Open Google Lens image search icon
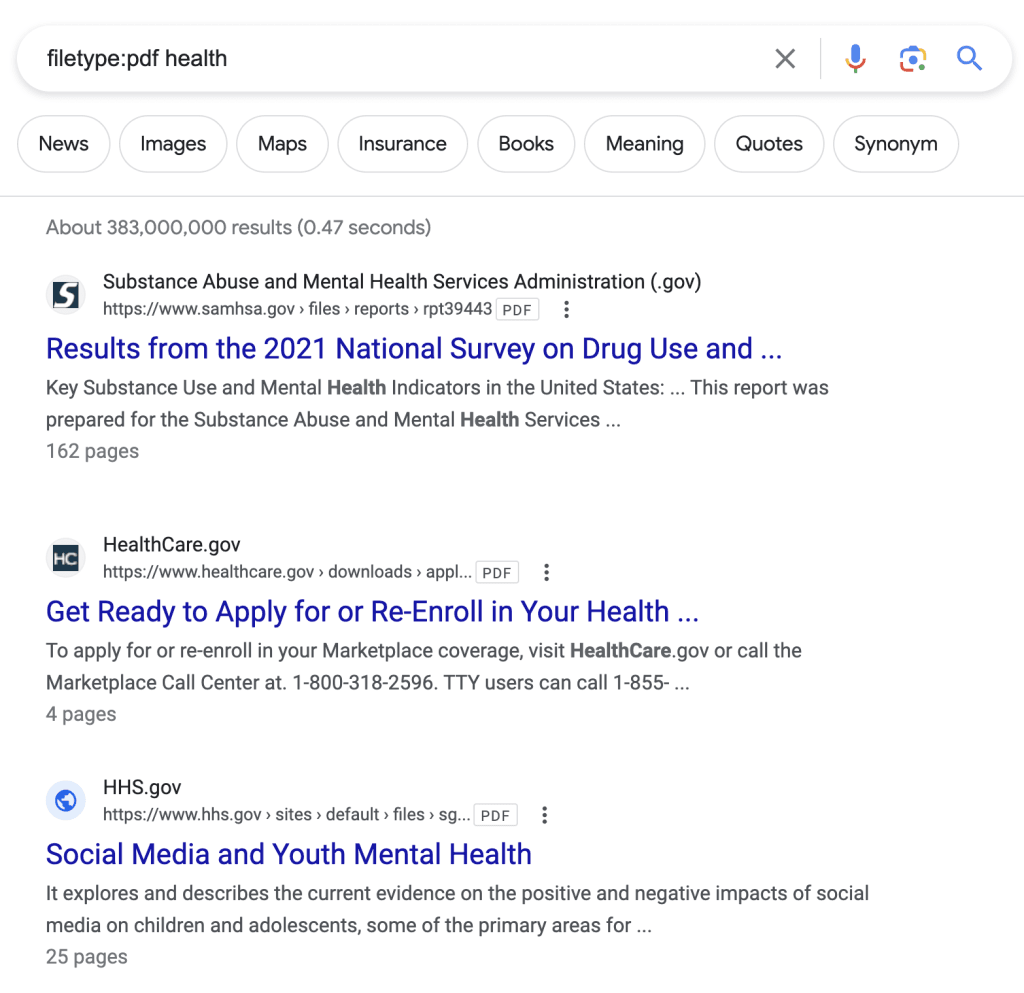The height and width of the screenshot is (993, 1024). click(x=912, y=59)
